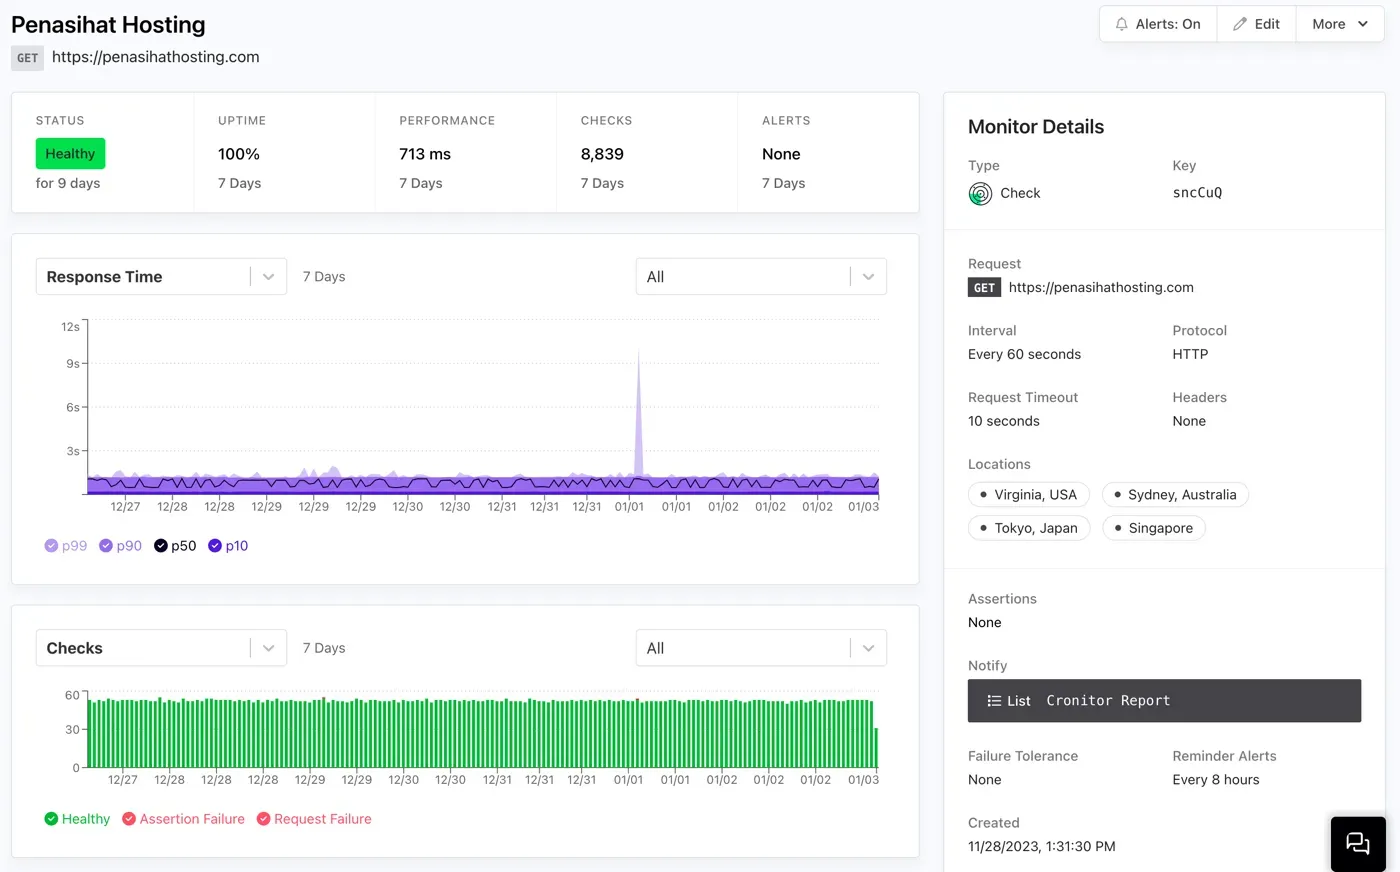This screenshot has width=1400, height=872.
Task: Open the live chat widget icon
Action: 1357,843
